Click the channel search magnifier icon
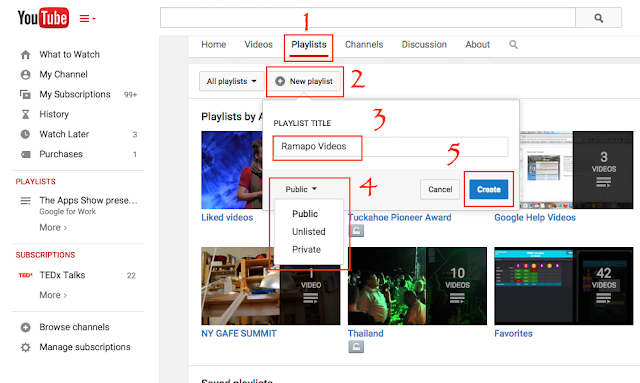This screenshot has height=383, width=640. (513, 45)
